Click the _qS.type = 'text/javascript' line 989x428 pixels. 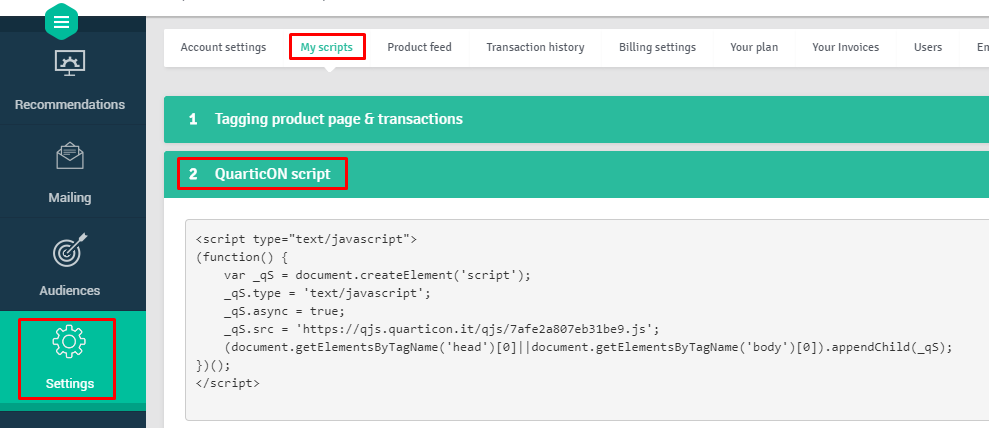pyautogui.click(x=327, y=293)
